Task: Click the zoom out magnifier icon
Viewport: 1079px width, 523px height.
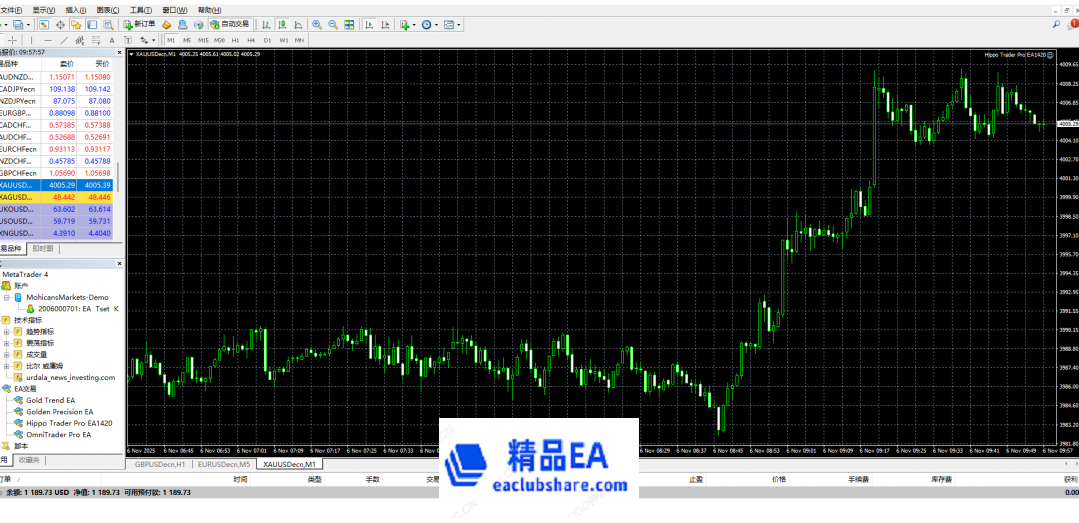Action: pyautogui.click(x=331, y=24)
